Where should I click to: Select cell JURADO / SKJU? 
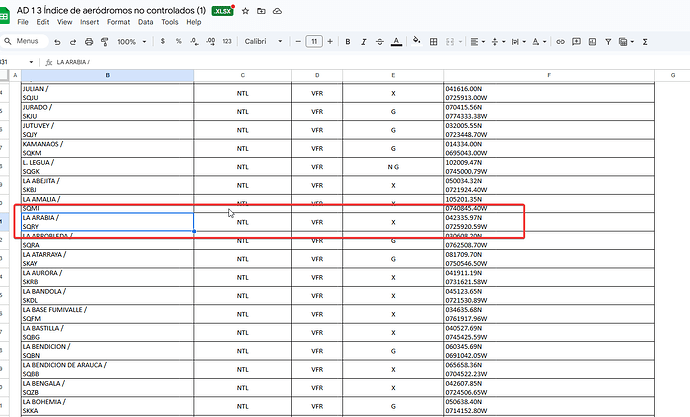pos(107,111)
